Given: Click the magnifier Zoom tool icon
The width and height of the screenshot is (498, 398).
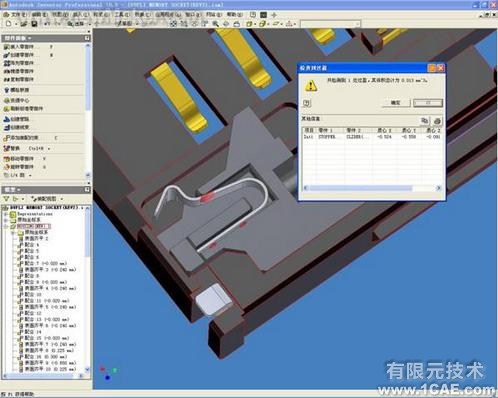Looking at the screenshot, I should coord(215,24).
